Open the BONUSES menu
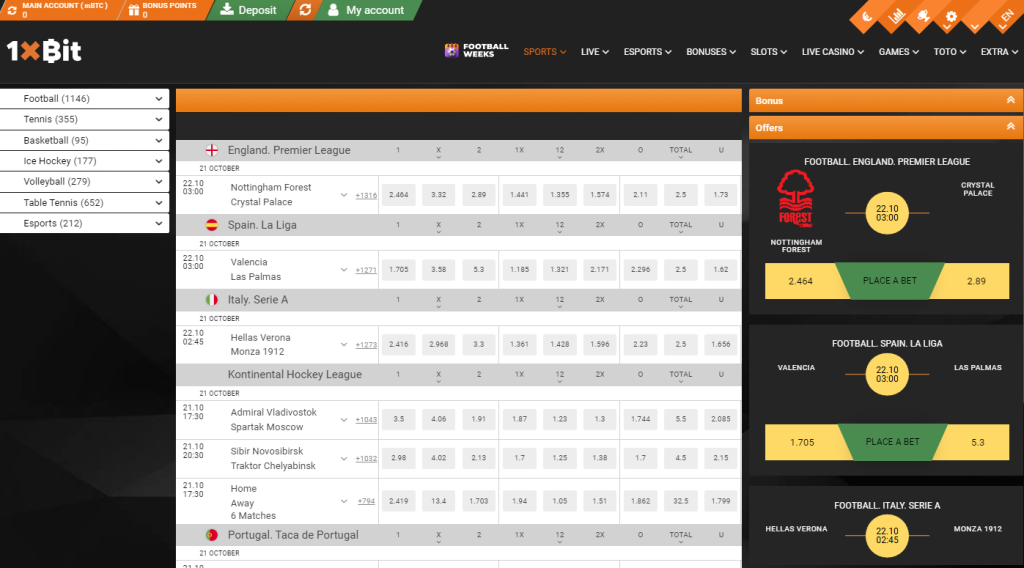 point(711,52)
